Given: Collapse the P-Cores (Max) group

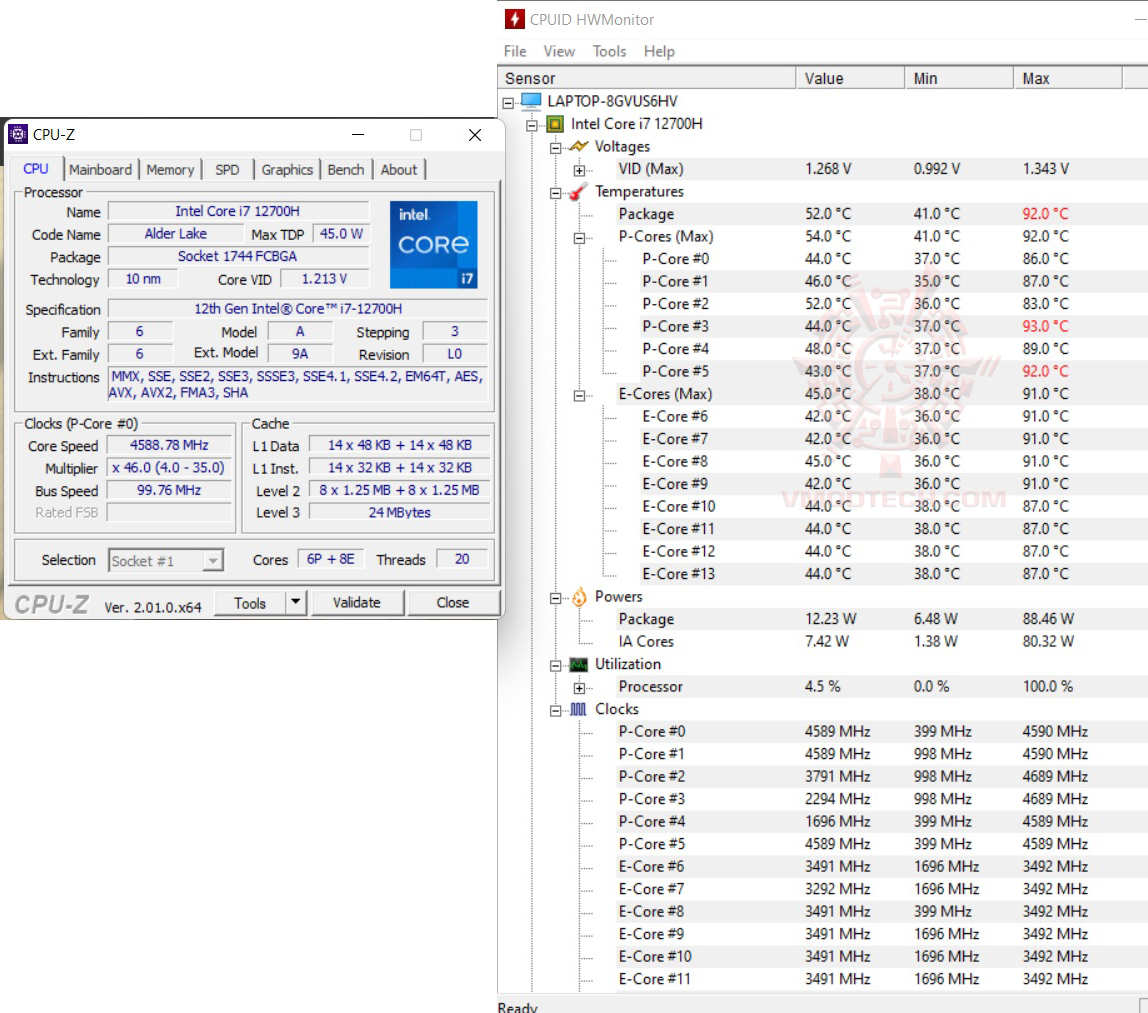Looking at the screenshot, I should pyautogui.click(x=579, y=238).
